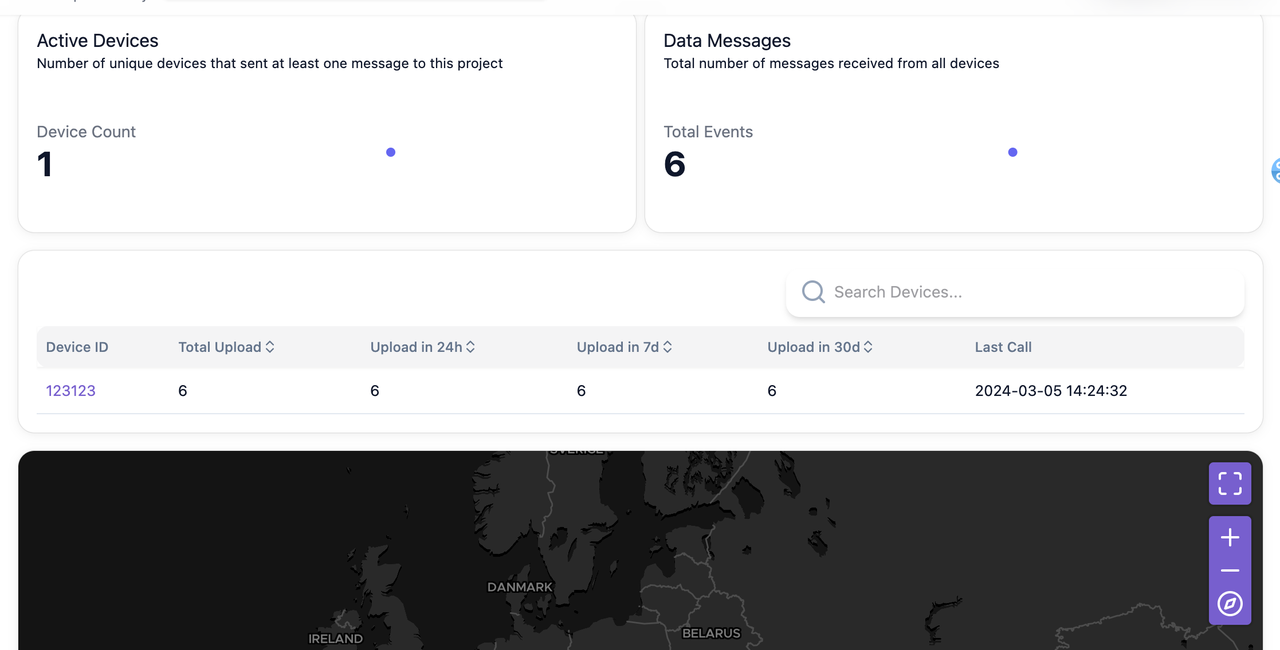This screenshot has width=1280, height=650.
Task: Click the magnifier icon in device search
Action: (814, 292)
